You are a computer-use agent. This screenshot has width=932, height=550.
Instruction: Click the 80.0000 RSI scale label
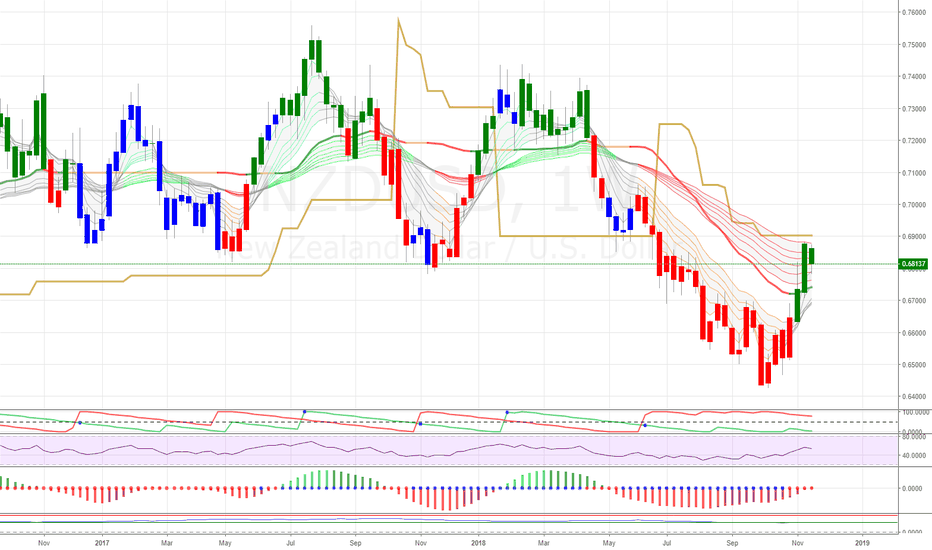915,437
